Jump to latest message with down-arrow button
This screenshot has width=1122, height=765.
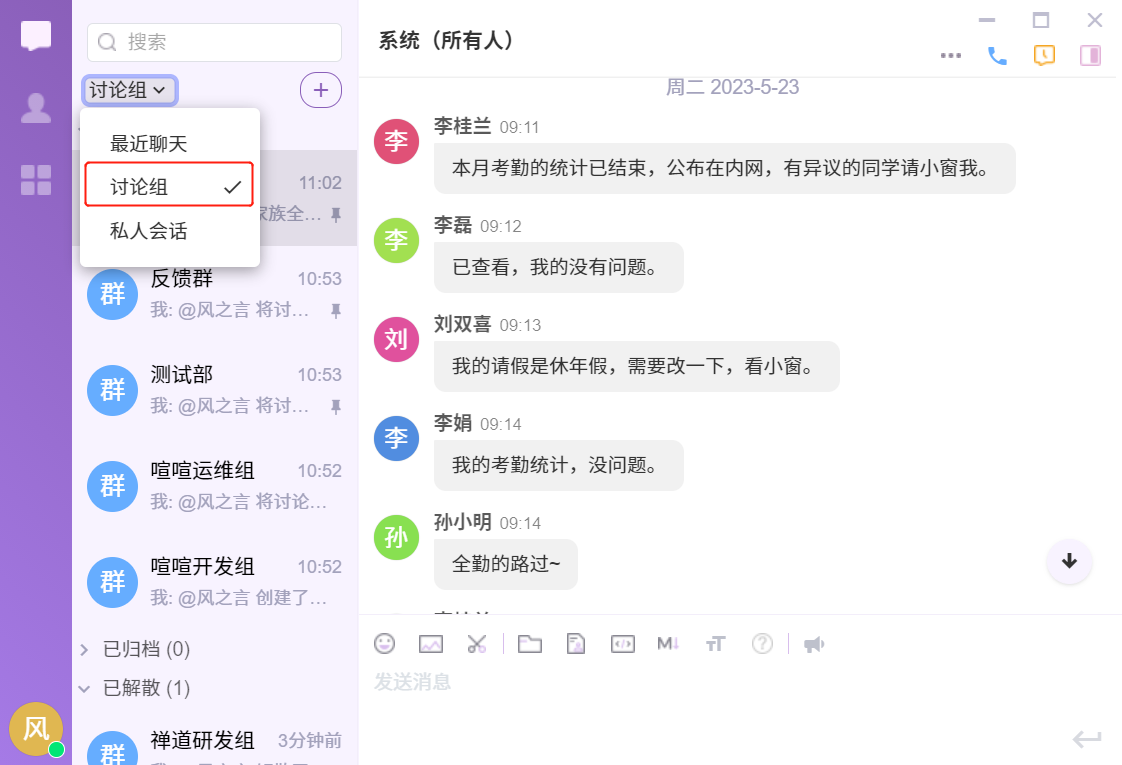pyautogui.click(x=1069, y=561)
